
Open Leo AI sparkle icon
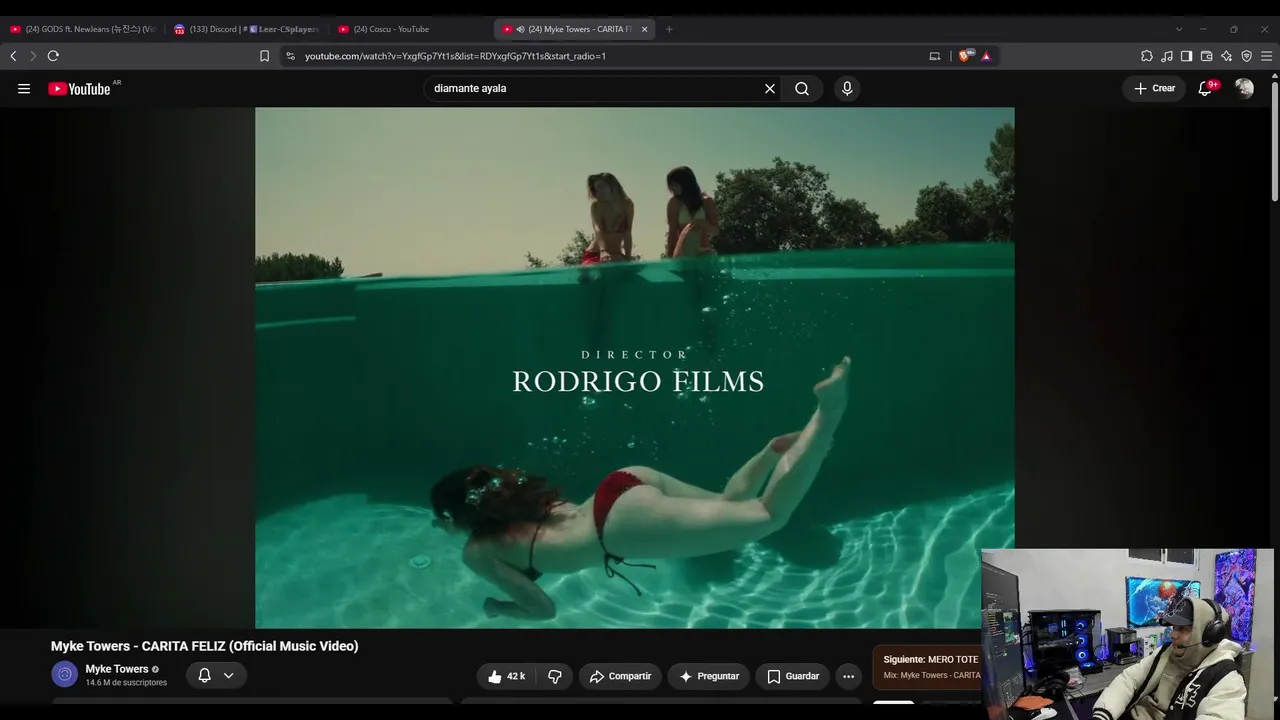(1226, 56)
